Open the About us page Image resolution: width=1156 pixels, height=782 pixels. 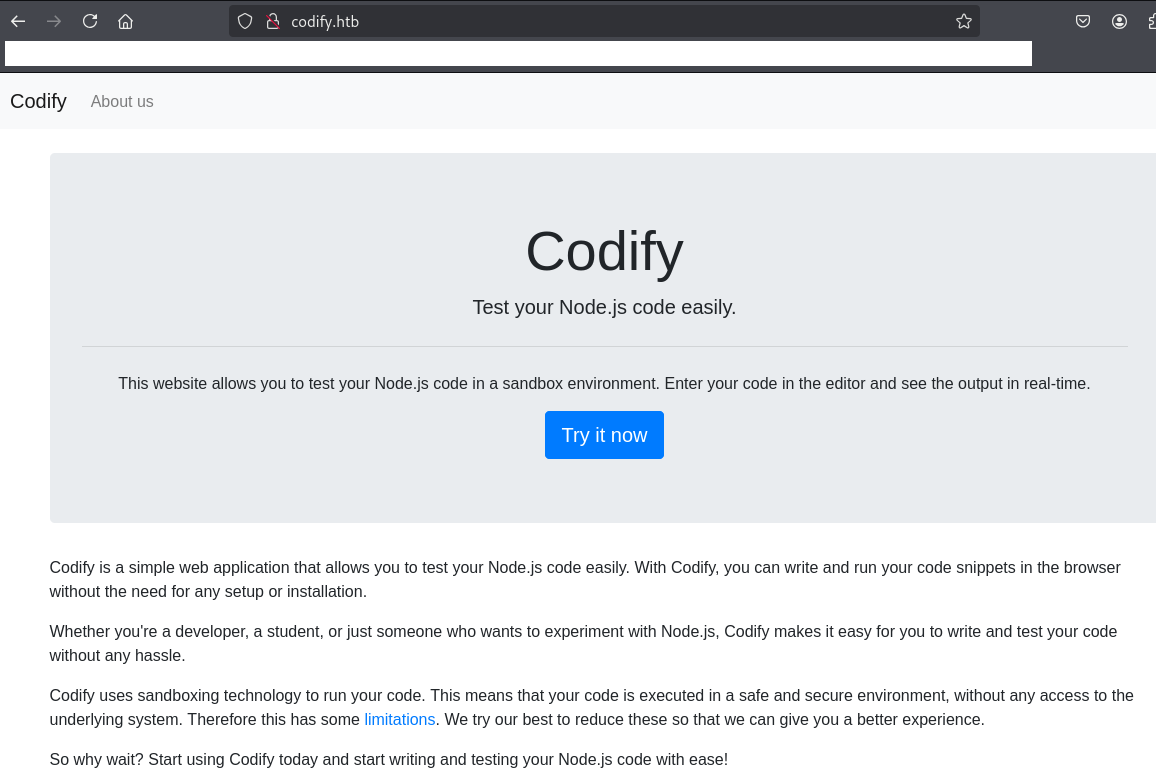(122, 101)
